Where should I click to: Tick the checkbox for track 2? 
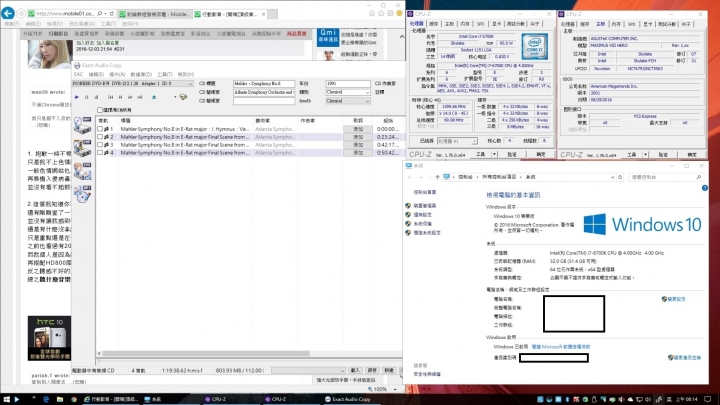(x=100, y=137)
